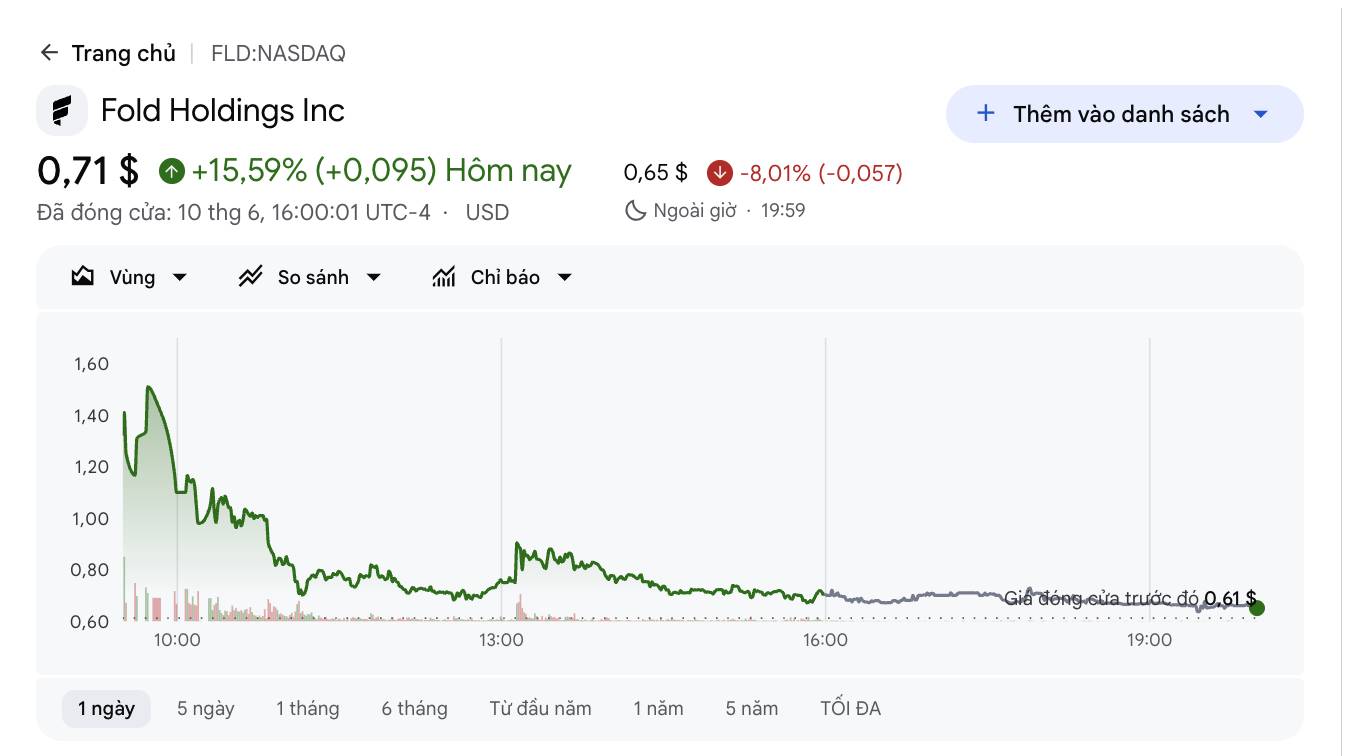Switch to the 1 tháng range tab

308,708
